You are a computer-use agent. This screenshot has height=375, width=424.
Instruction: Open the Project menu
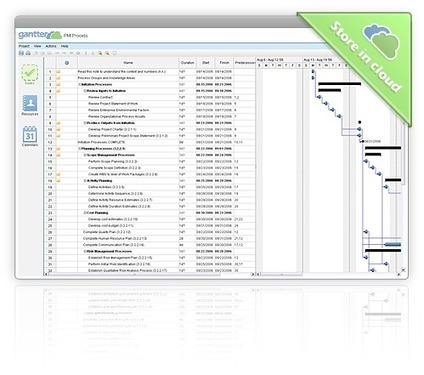click(x=24, y=46)
